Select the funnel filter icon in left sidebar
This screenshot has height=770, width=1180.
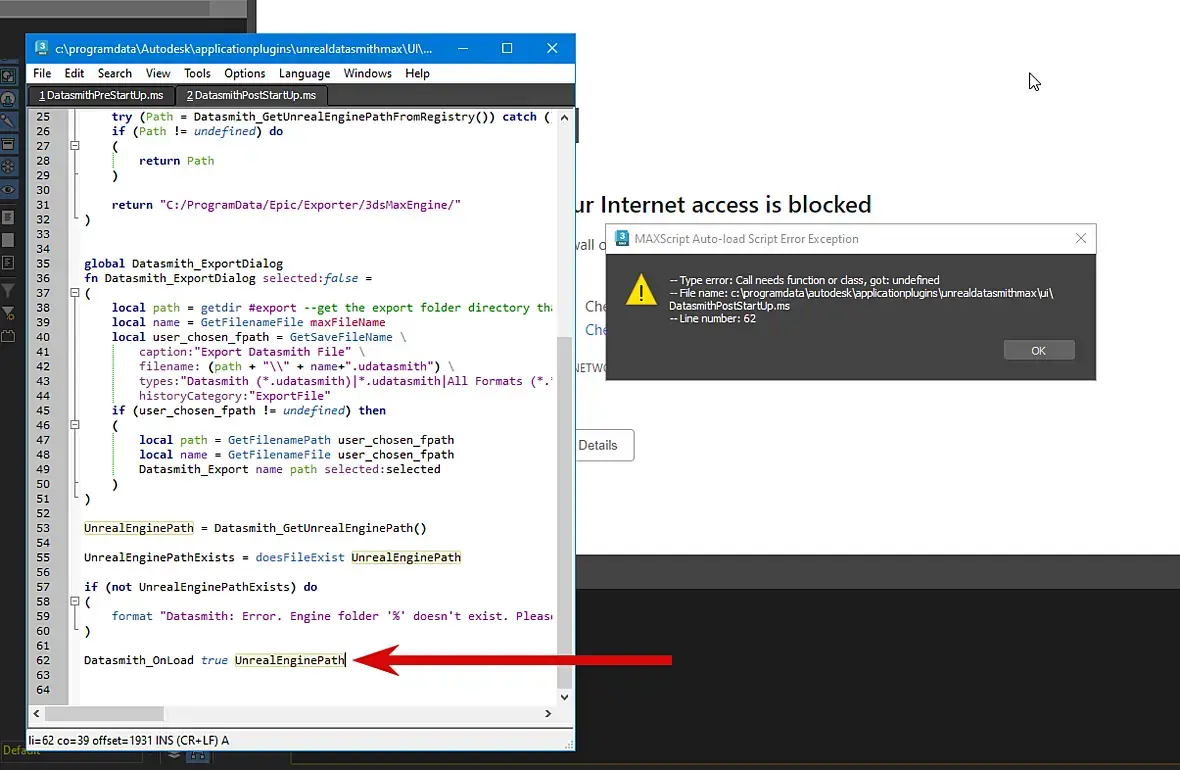point(8,290)
